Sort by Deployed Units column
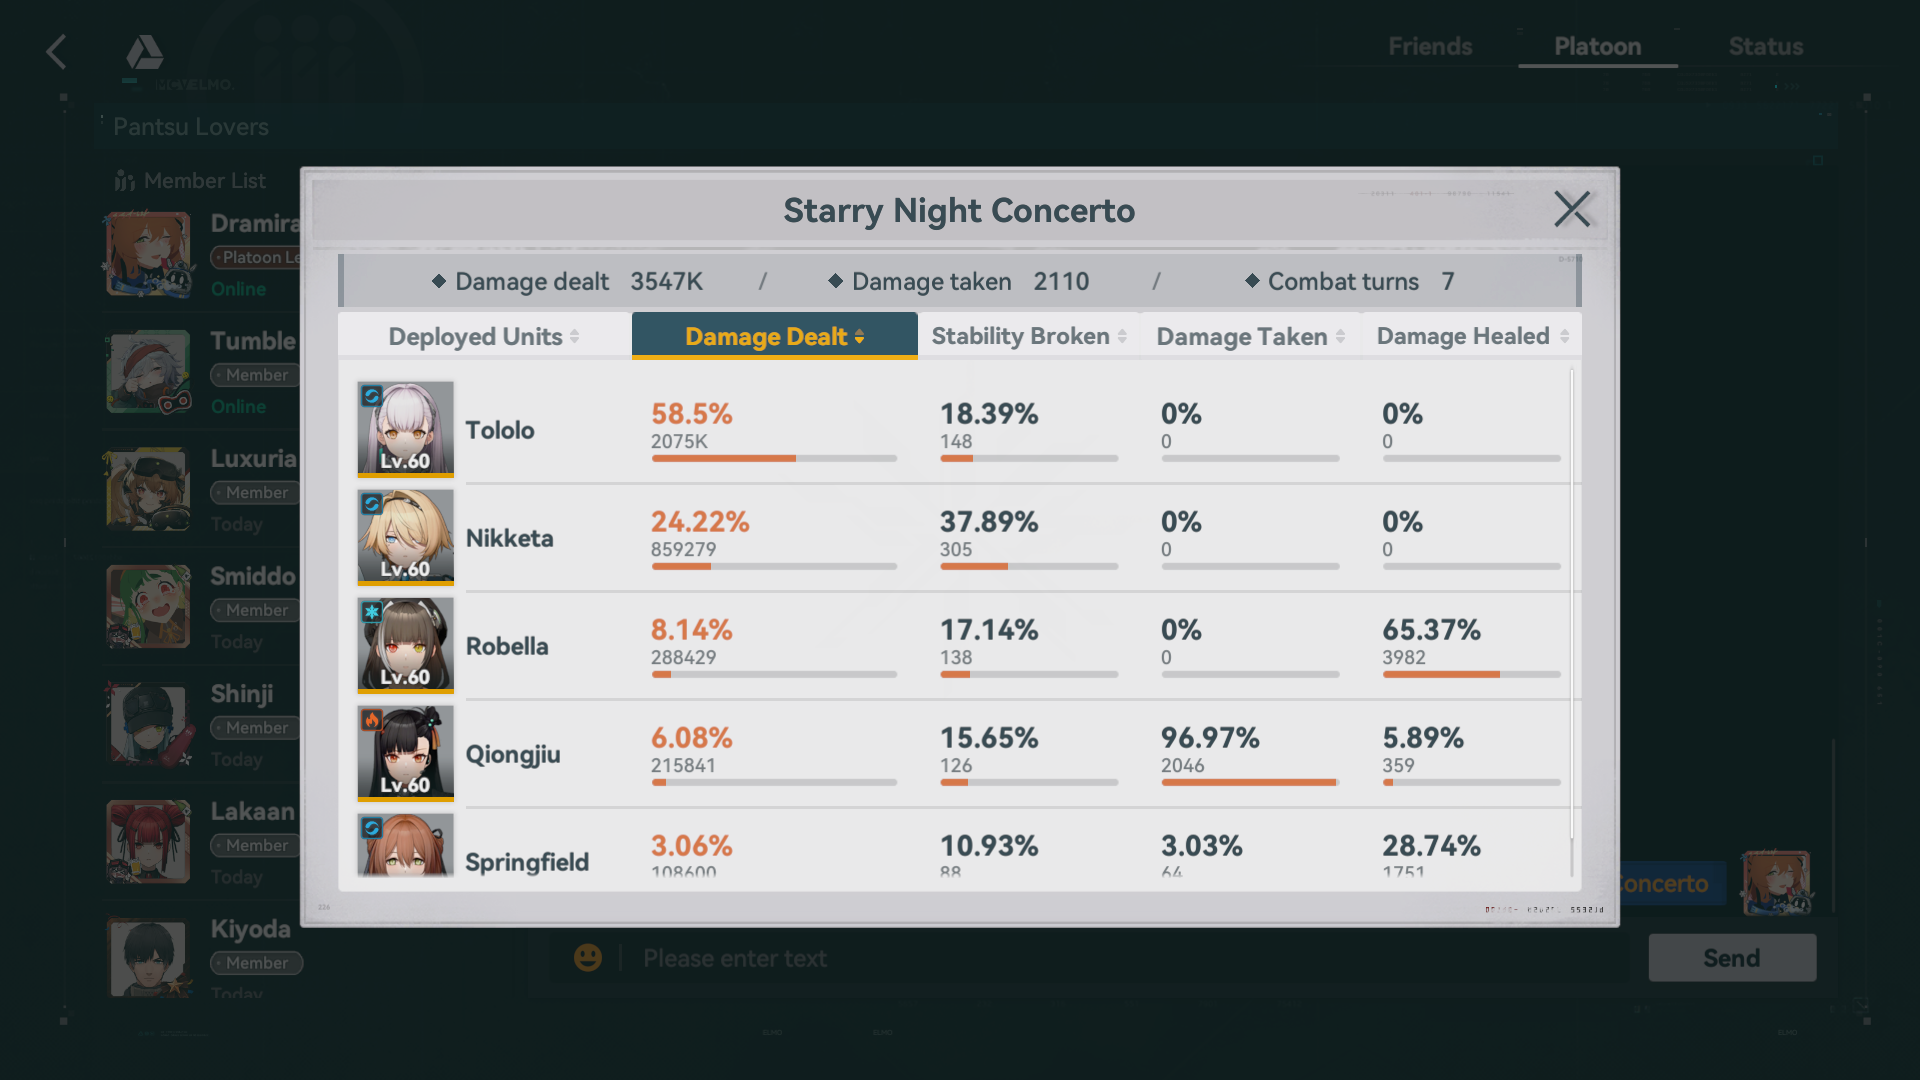Screen dimensions: 1920x1080 click(x=484, y=337)
